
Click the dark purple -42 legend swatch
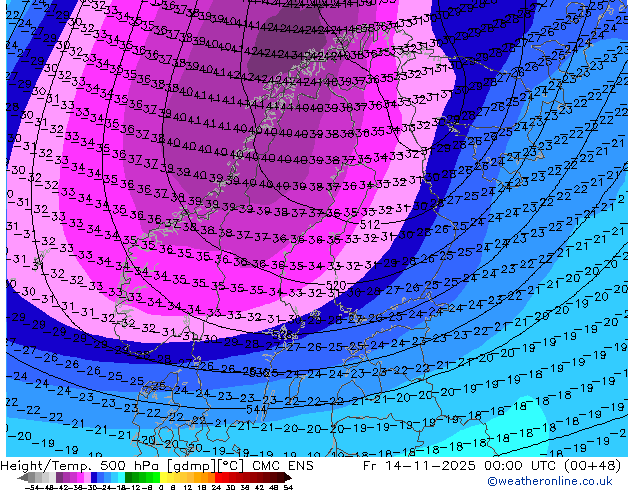[x=59, y=477]
